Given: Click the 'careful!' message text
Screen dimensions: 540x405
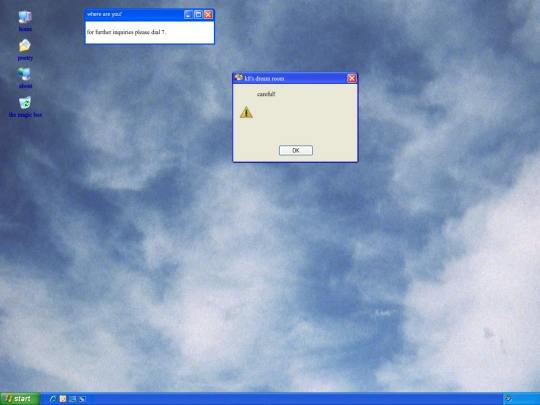Looking at the screenshot, I should [266, 94].
